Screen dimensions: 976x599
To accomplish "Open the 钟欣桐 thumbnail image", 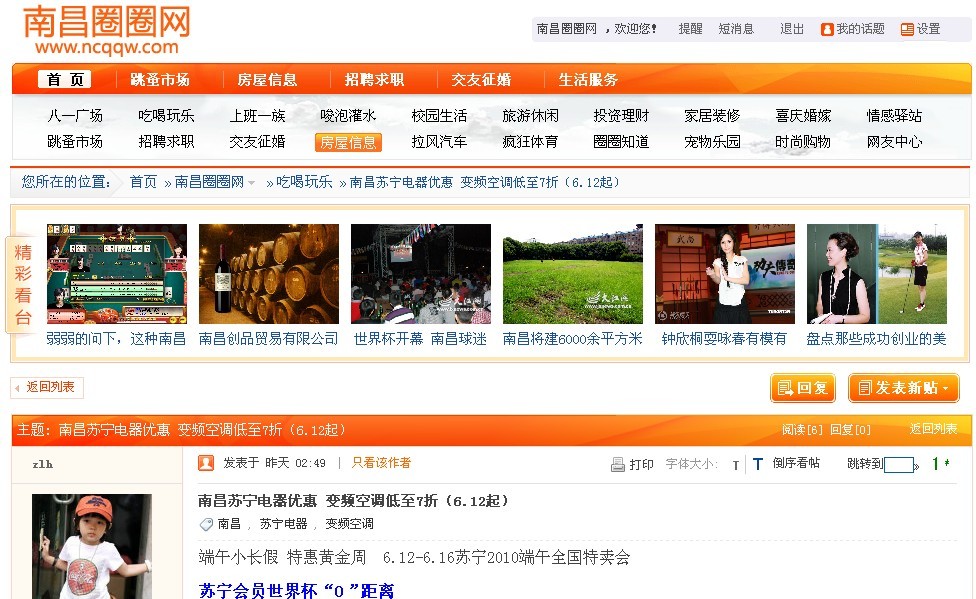I will point(725,274).
